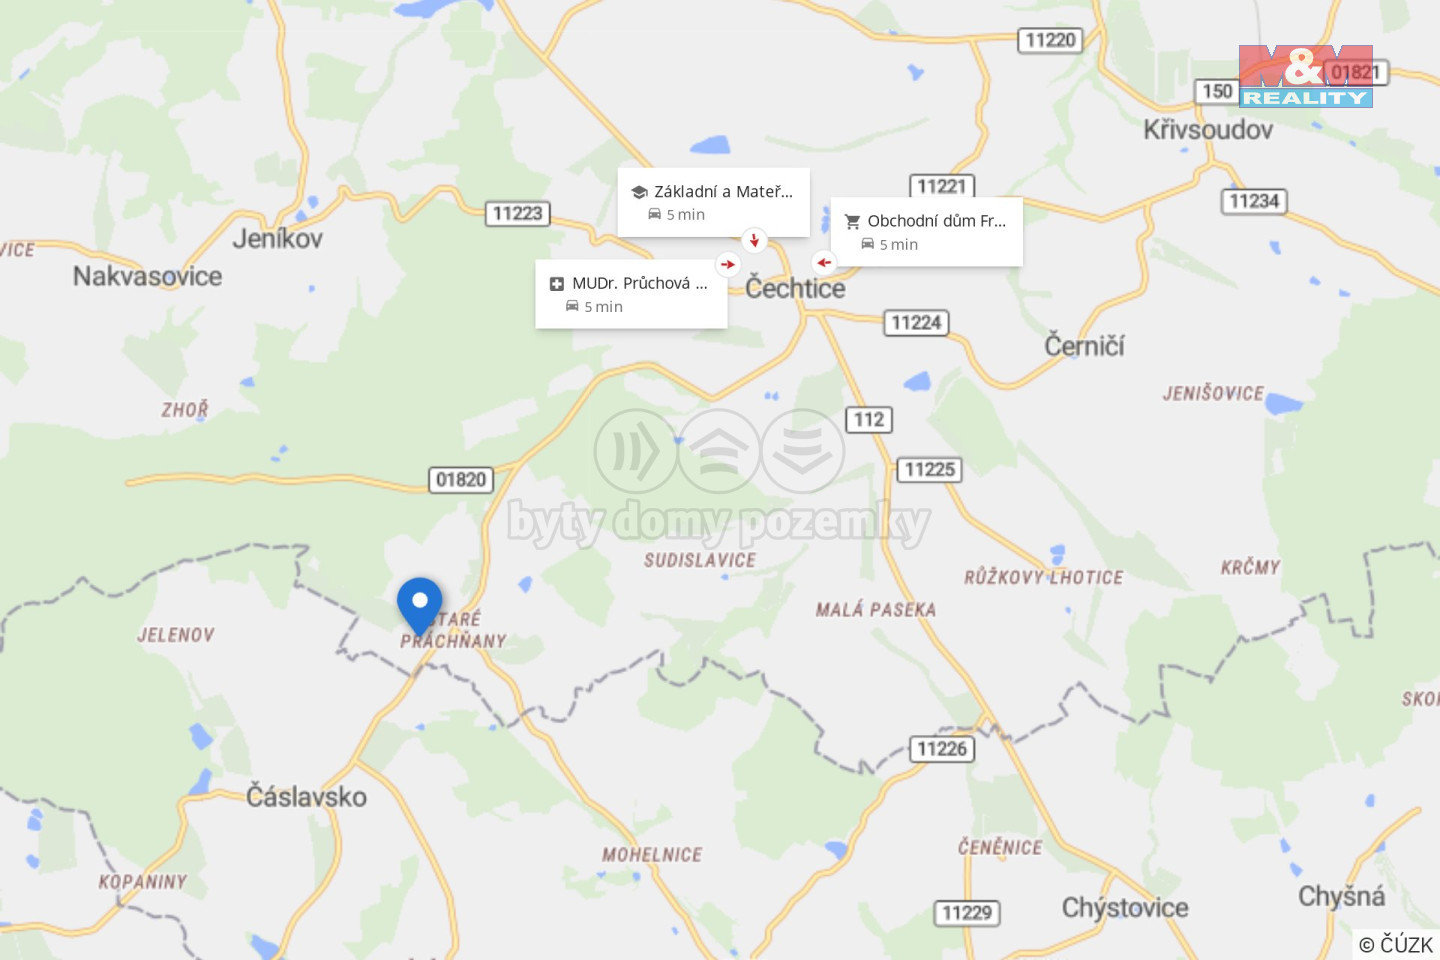Viewport: 1440px width, 960px height.
Task: Click the ČÚZK copyright attribution
Action: point(1396,944)
